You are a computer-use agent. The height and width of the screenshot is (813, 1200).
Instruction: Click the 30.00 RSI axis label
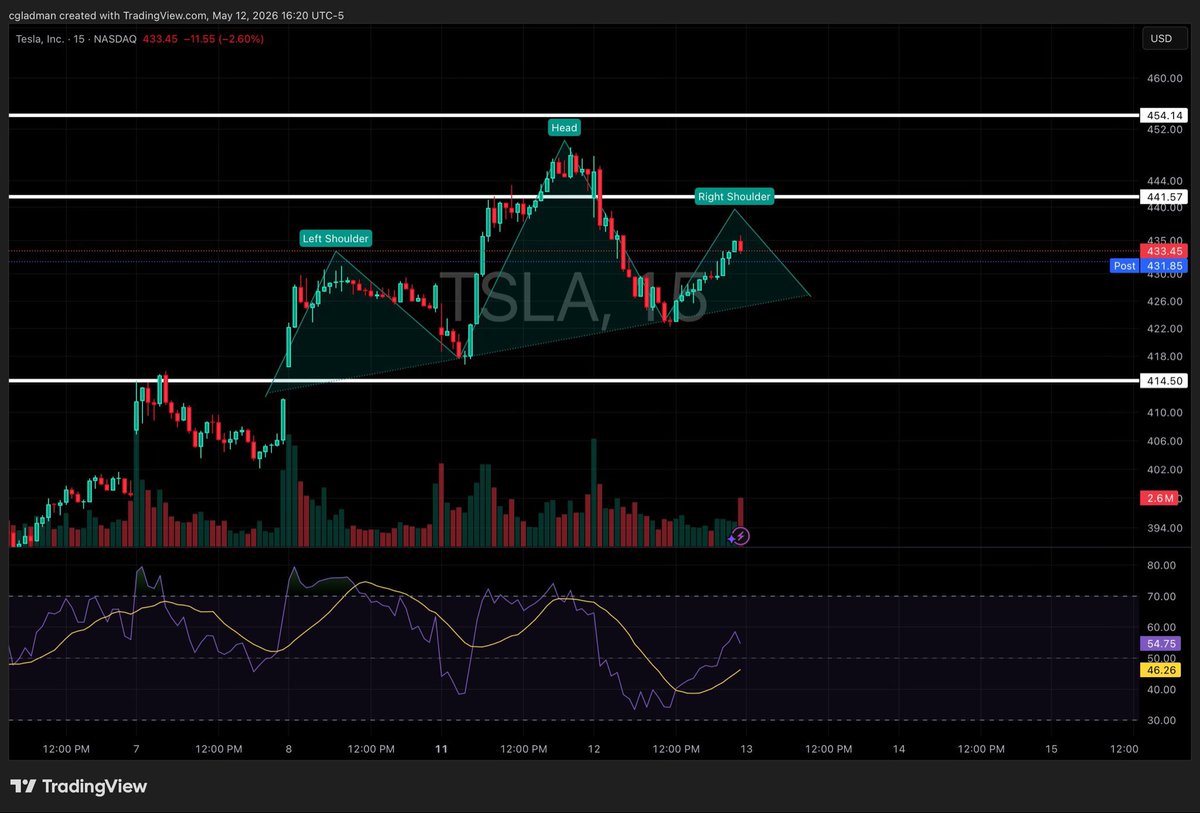pyautogui.click(x=1161, y=720)
